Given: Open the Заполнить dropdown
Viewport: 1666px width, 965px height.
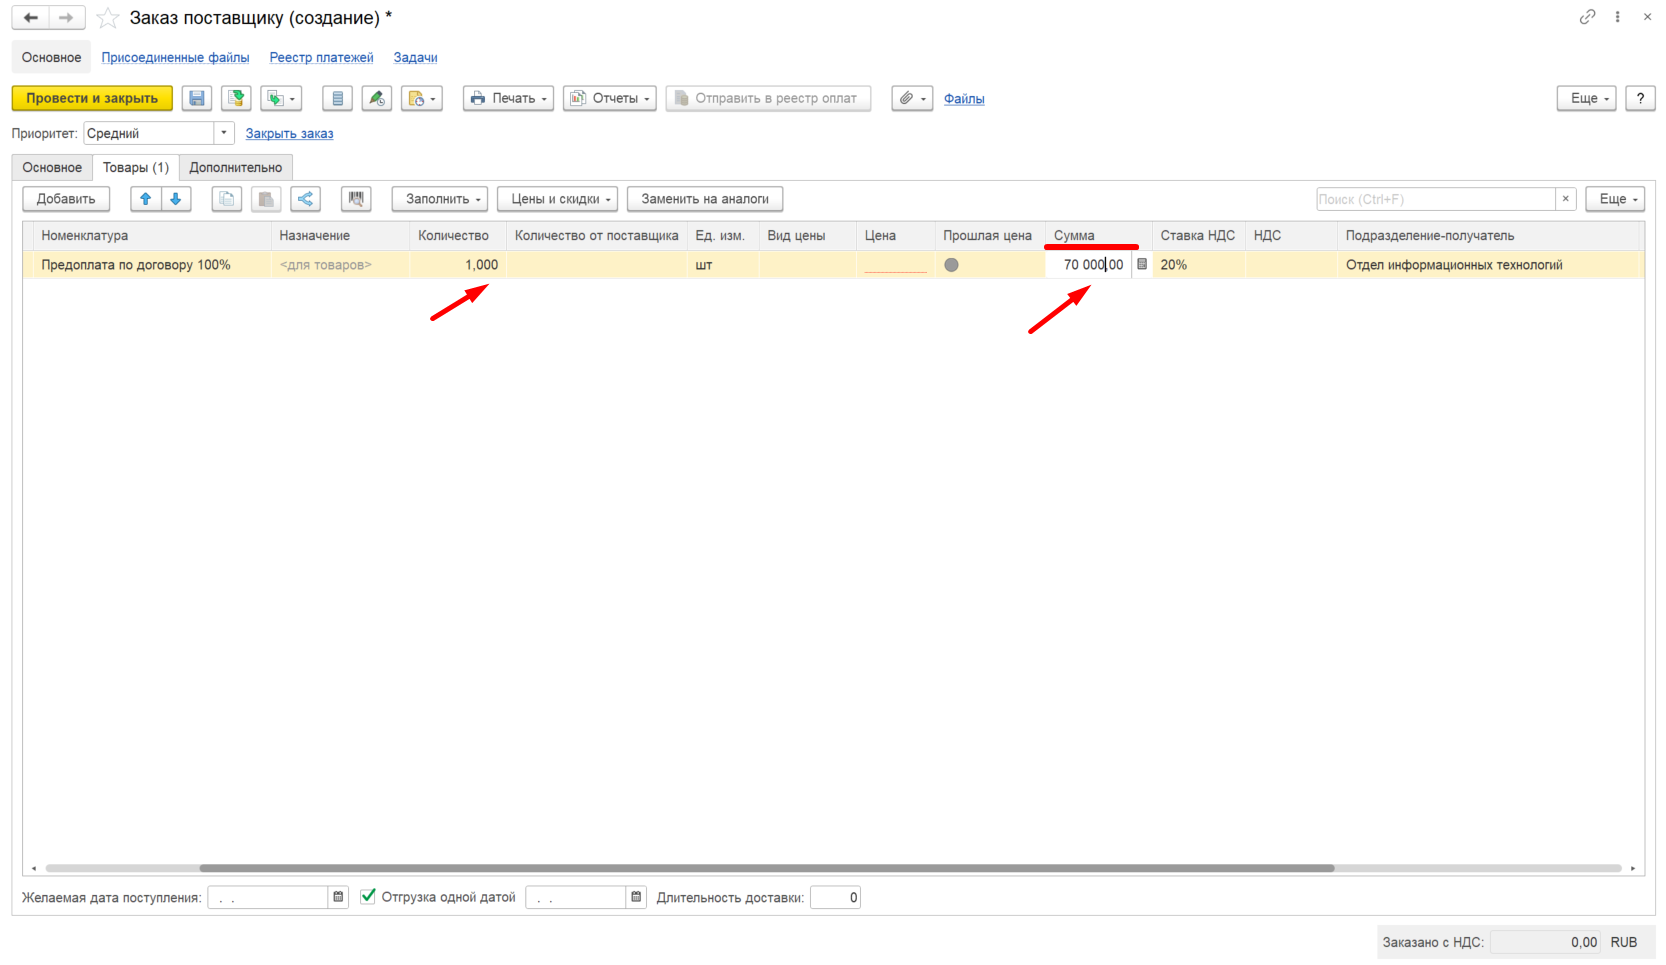Looking at the screenshot, I should (x=440, y=199).
